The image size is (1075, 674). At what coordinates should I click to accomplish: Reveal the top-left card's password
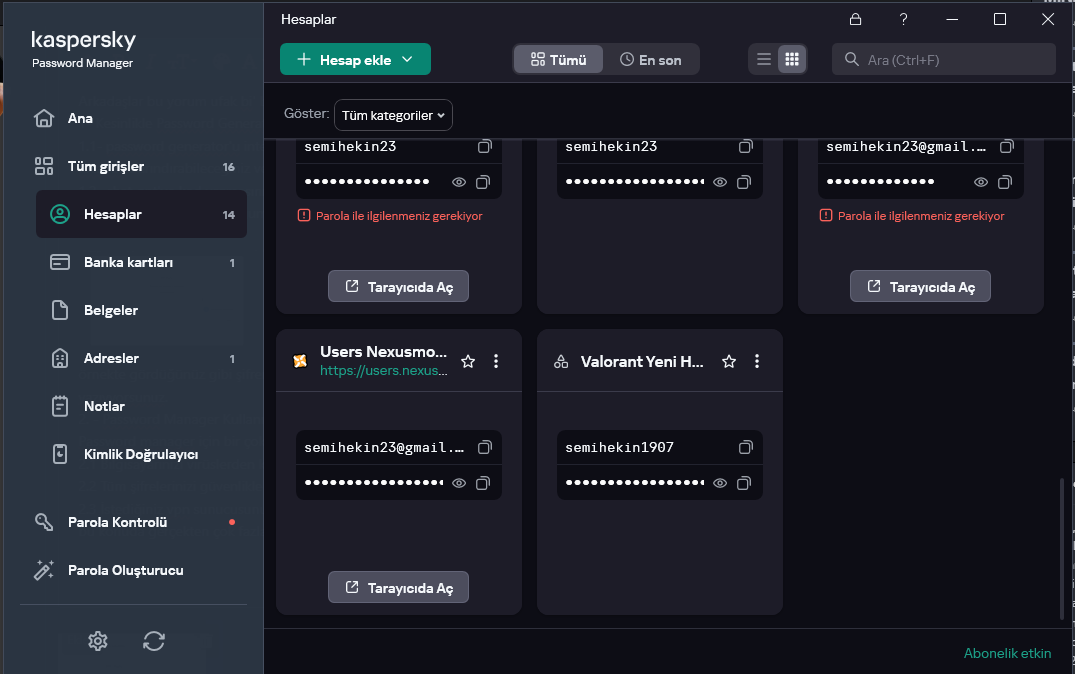(459, 182)
